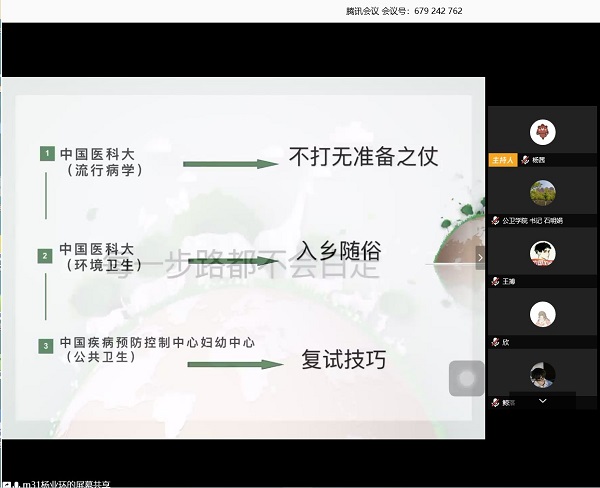
Task: Click the floating gray round button
Action: 467,378
